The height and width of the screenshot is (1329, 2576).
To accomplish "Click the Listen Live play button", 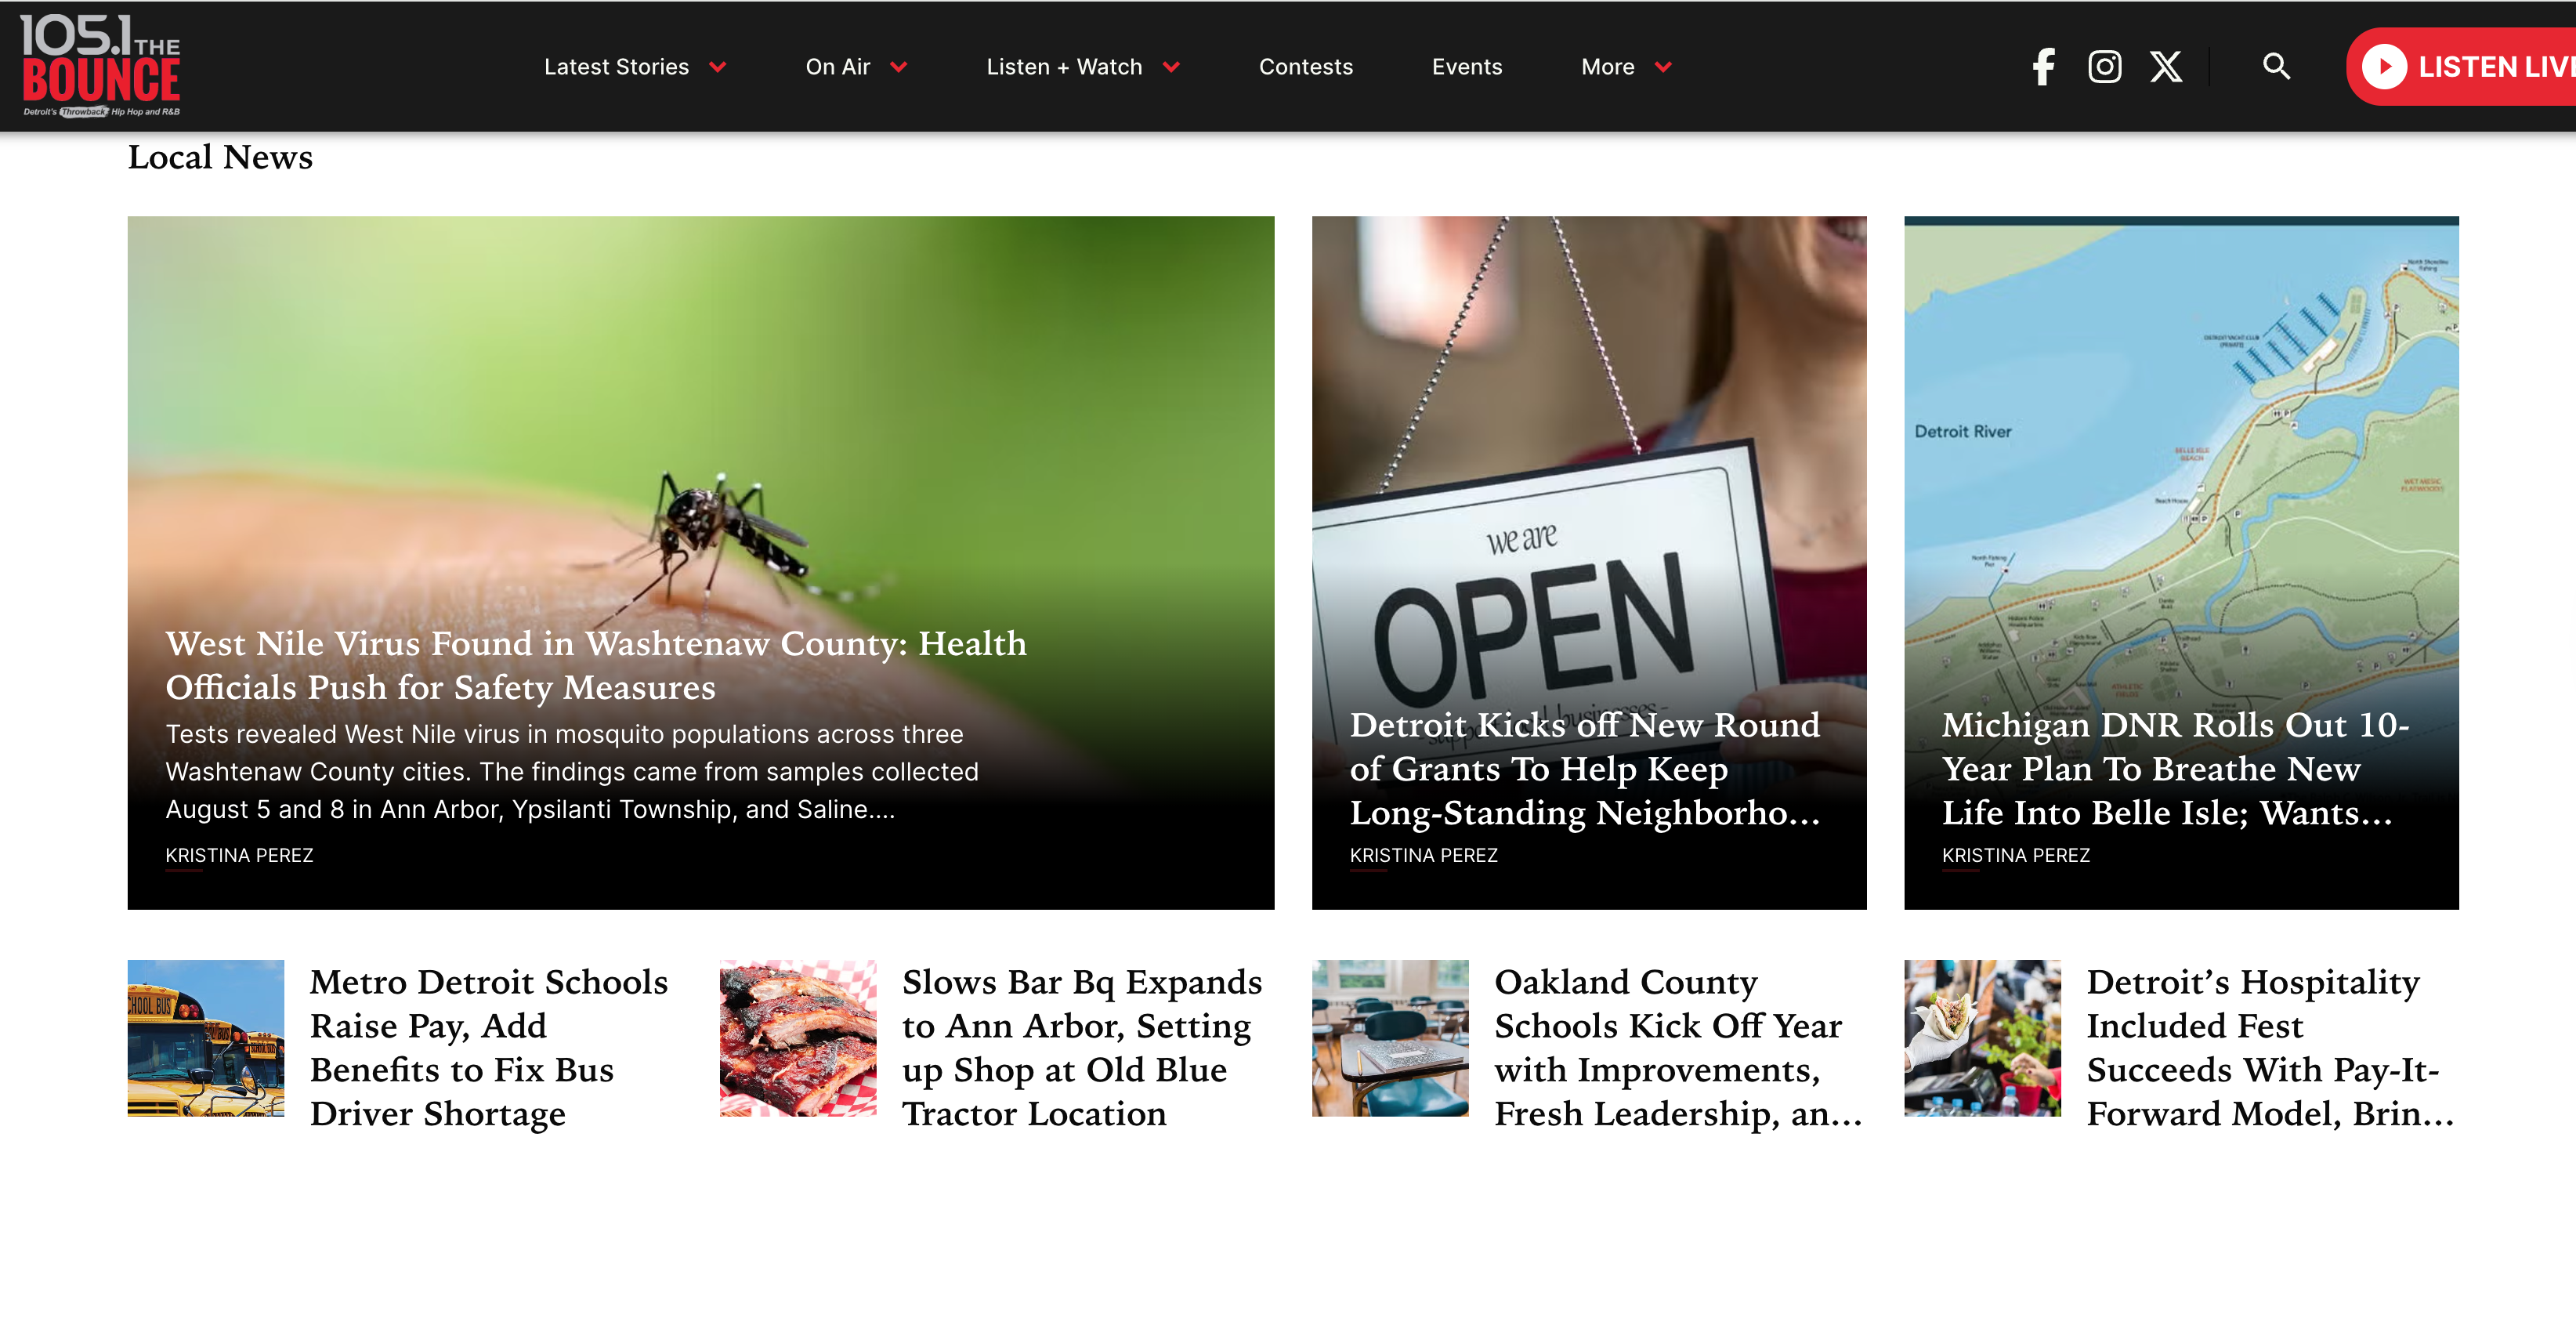I will pos(2385,67).
